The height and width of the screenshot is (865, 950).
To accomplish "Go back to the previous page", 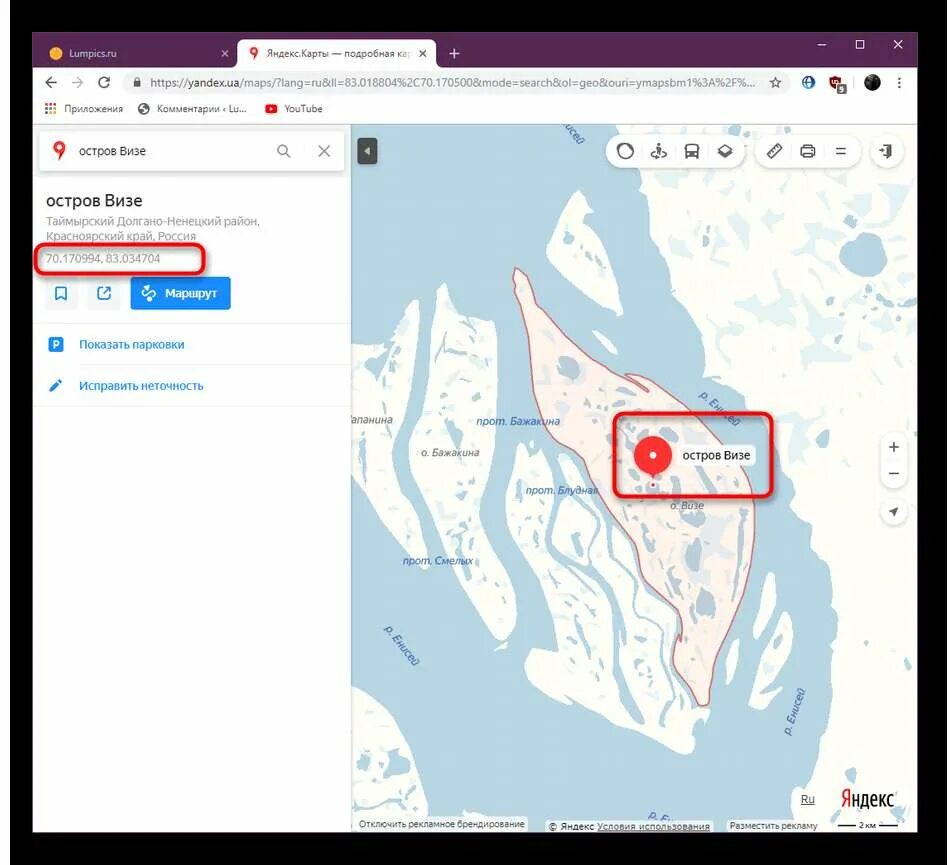I will 51,82.
